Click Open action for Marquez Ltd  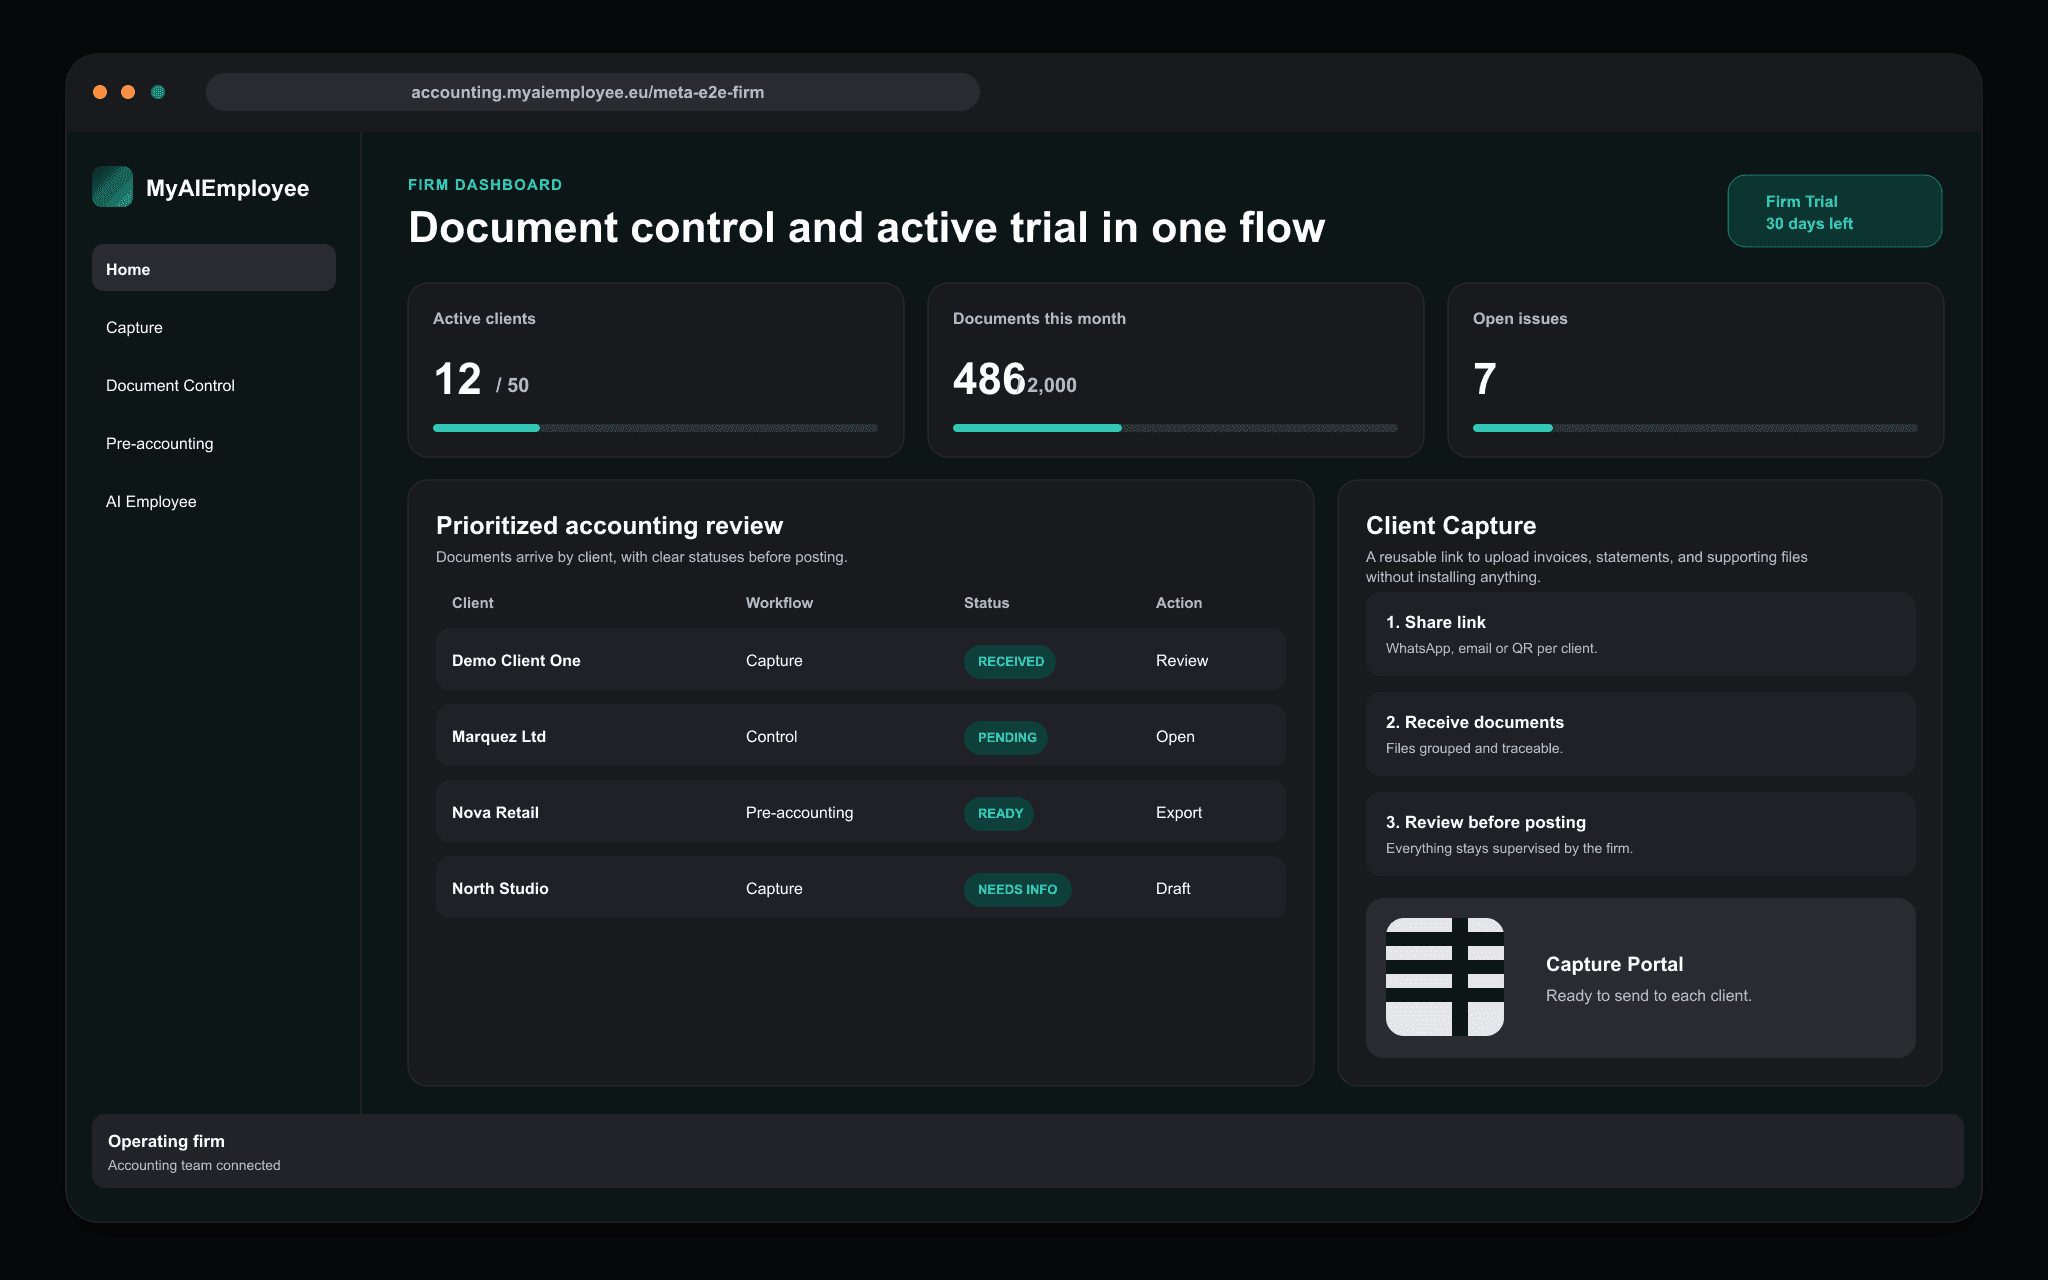[x=1175, y=737]
